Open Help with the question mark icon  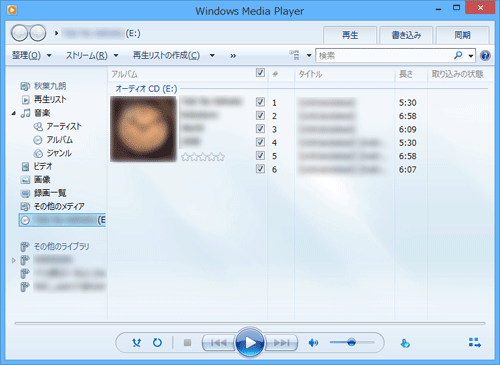coord(485,55)
